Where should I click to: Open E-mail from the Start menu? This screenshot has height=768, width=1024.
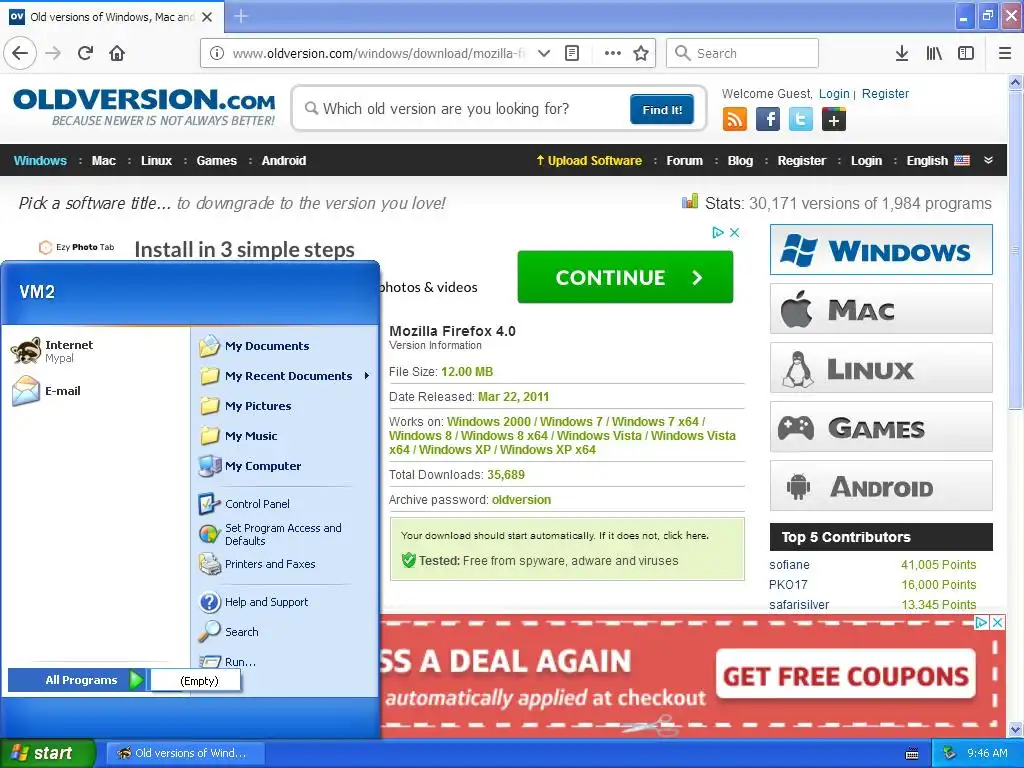[46, 391]
